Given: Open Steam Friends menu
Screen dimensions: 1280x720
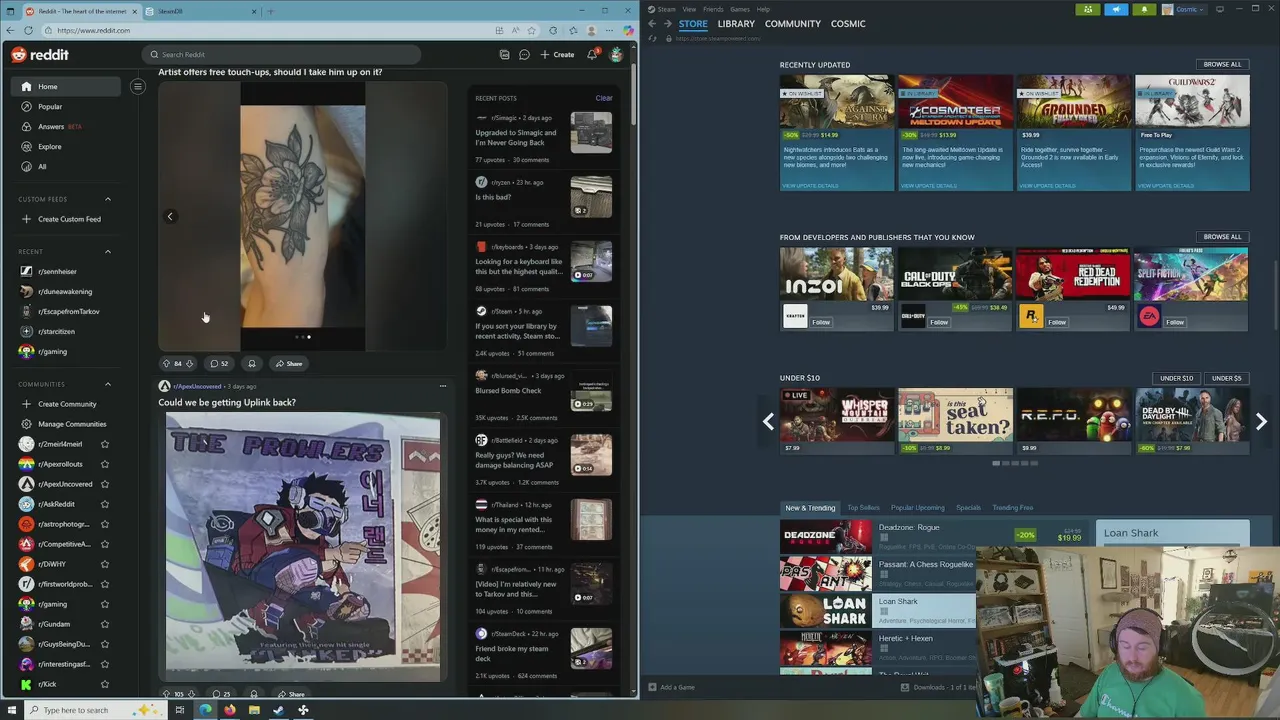Looking at the screenshot, I should coord(713,9).
